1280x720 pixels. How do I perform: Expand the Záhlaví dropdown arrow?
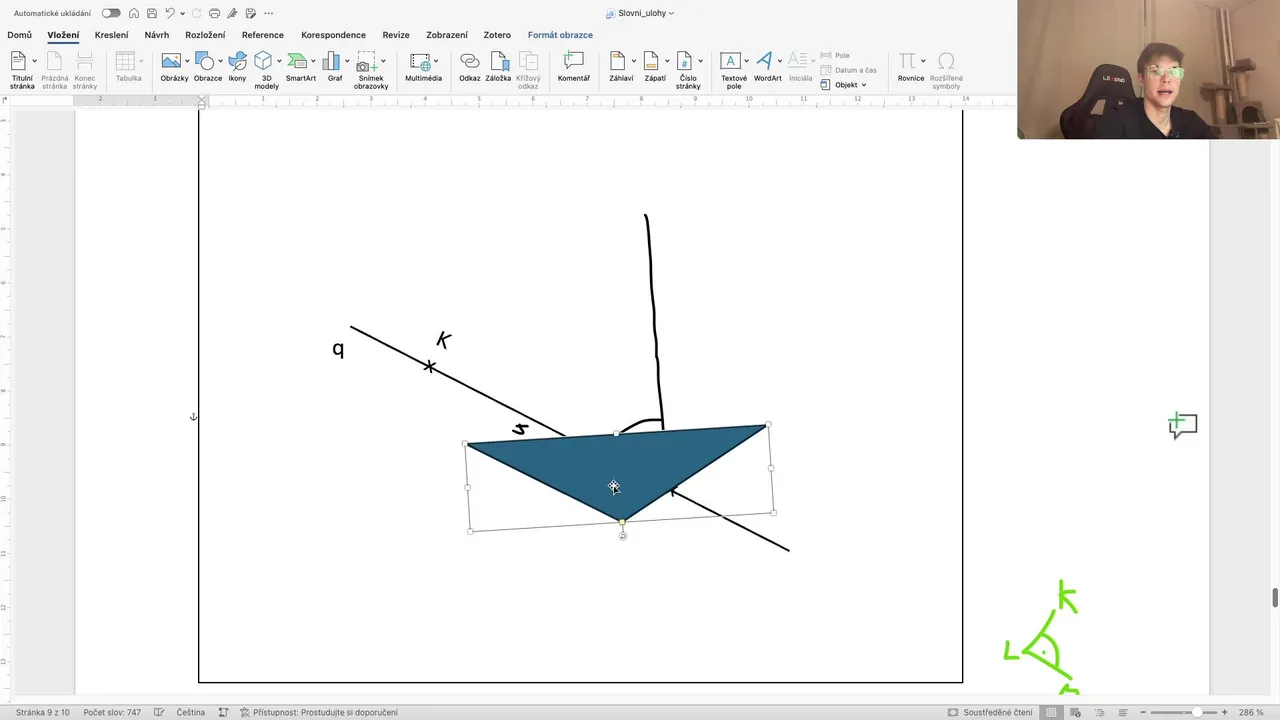(634, 61)
